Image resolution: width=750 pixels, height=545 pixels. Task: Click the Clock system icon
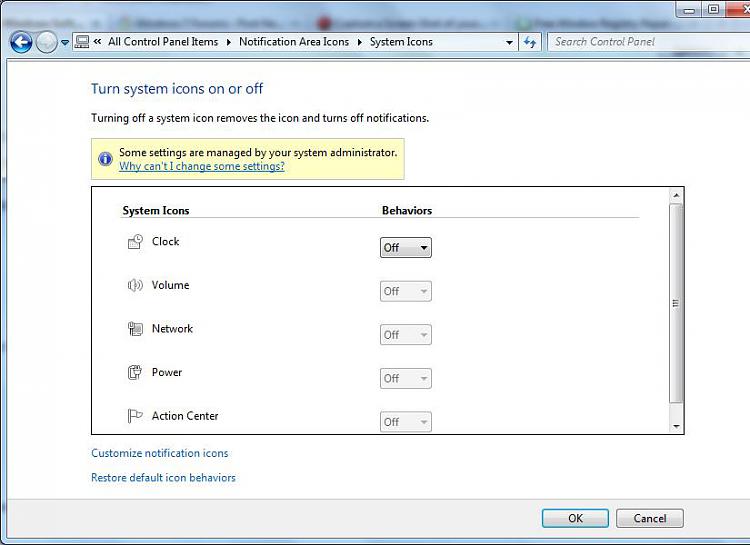135,242
